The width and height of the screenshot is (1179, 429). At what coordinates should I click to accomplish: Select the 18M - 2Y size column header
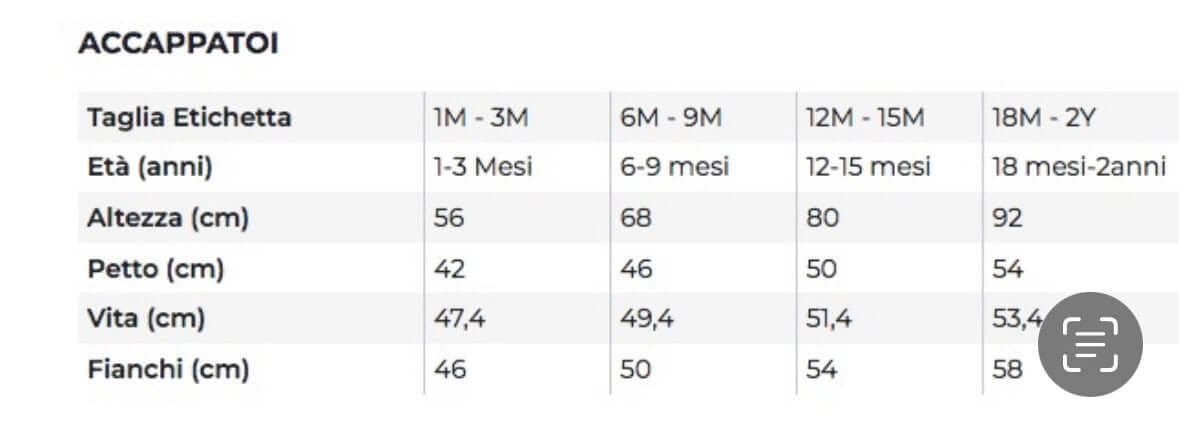click(x=1044, y=118)
